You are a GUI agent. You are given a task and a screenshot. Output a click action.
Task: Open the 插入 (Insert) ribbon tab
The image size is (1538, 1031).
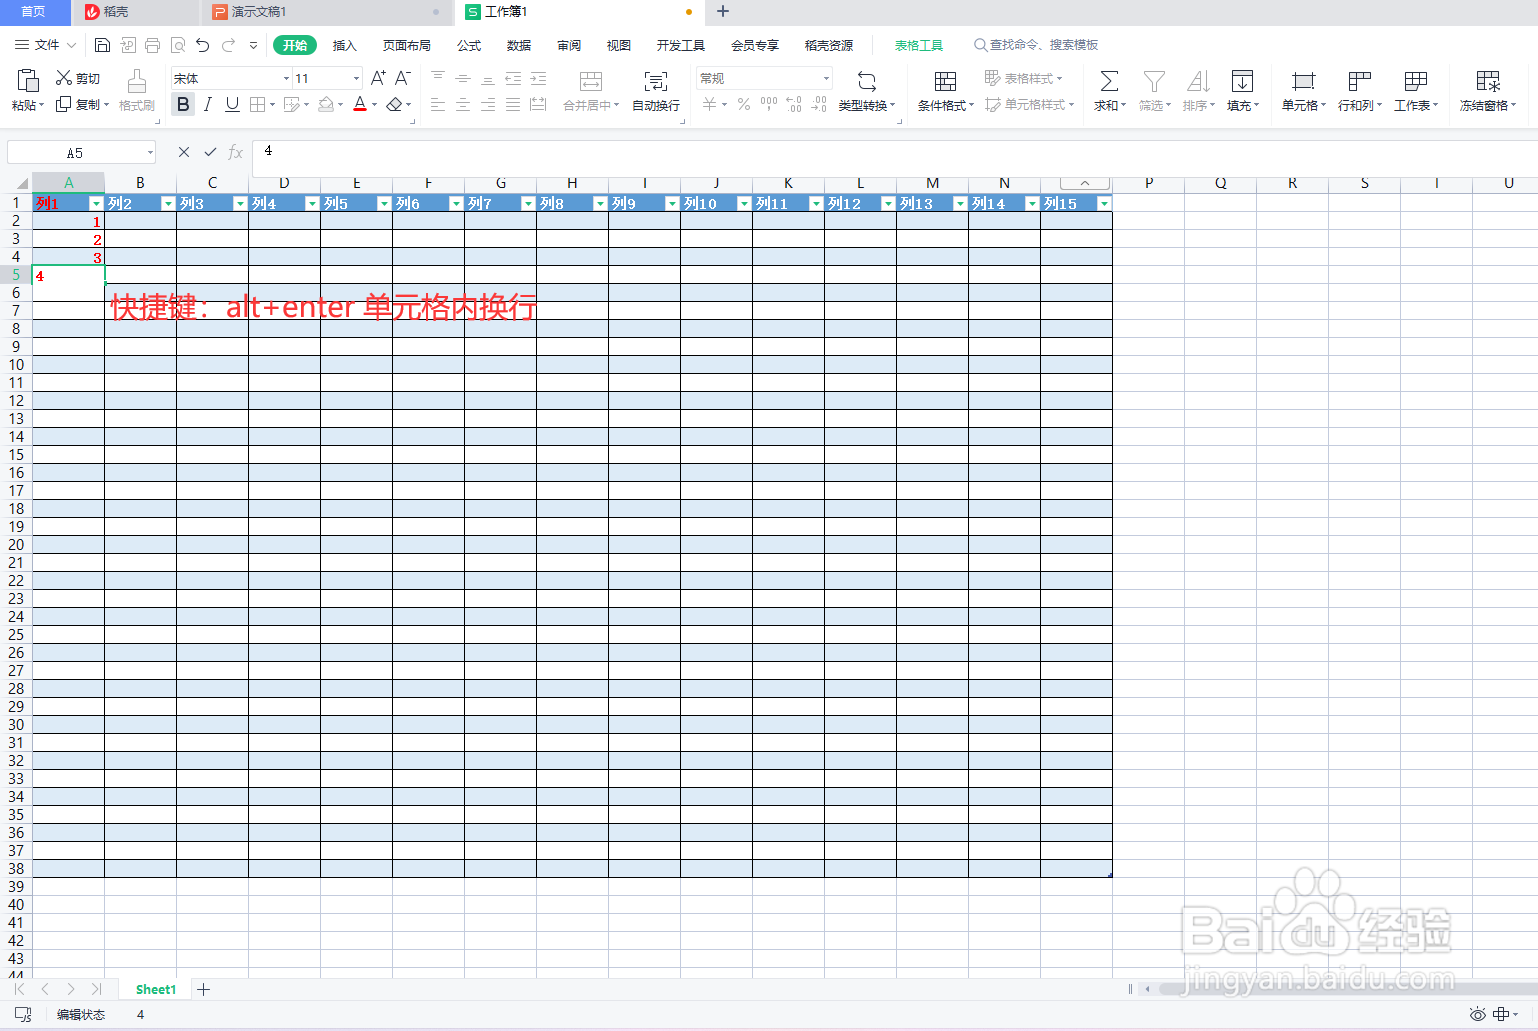[345, 45]
